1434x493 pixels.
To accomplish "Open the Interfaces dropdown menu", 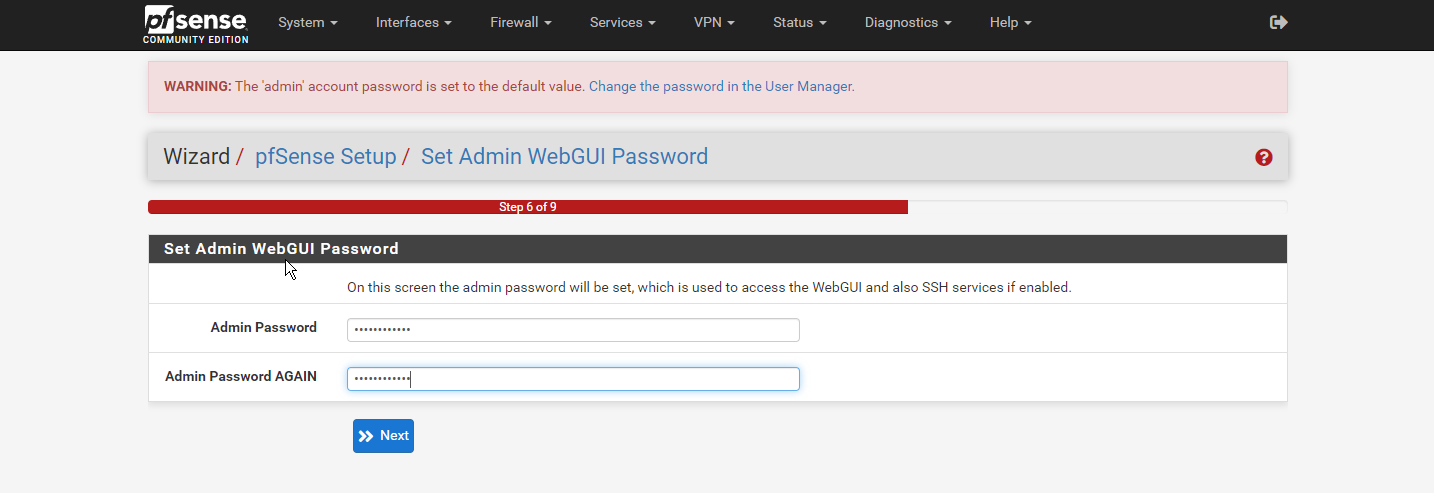I will click(x=414, y=22).
